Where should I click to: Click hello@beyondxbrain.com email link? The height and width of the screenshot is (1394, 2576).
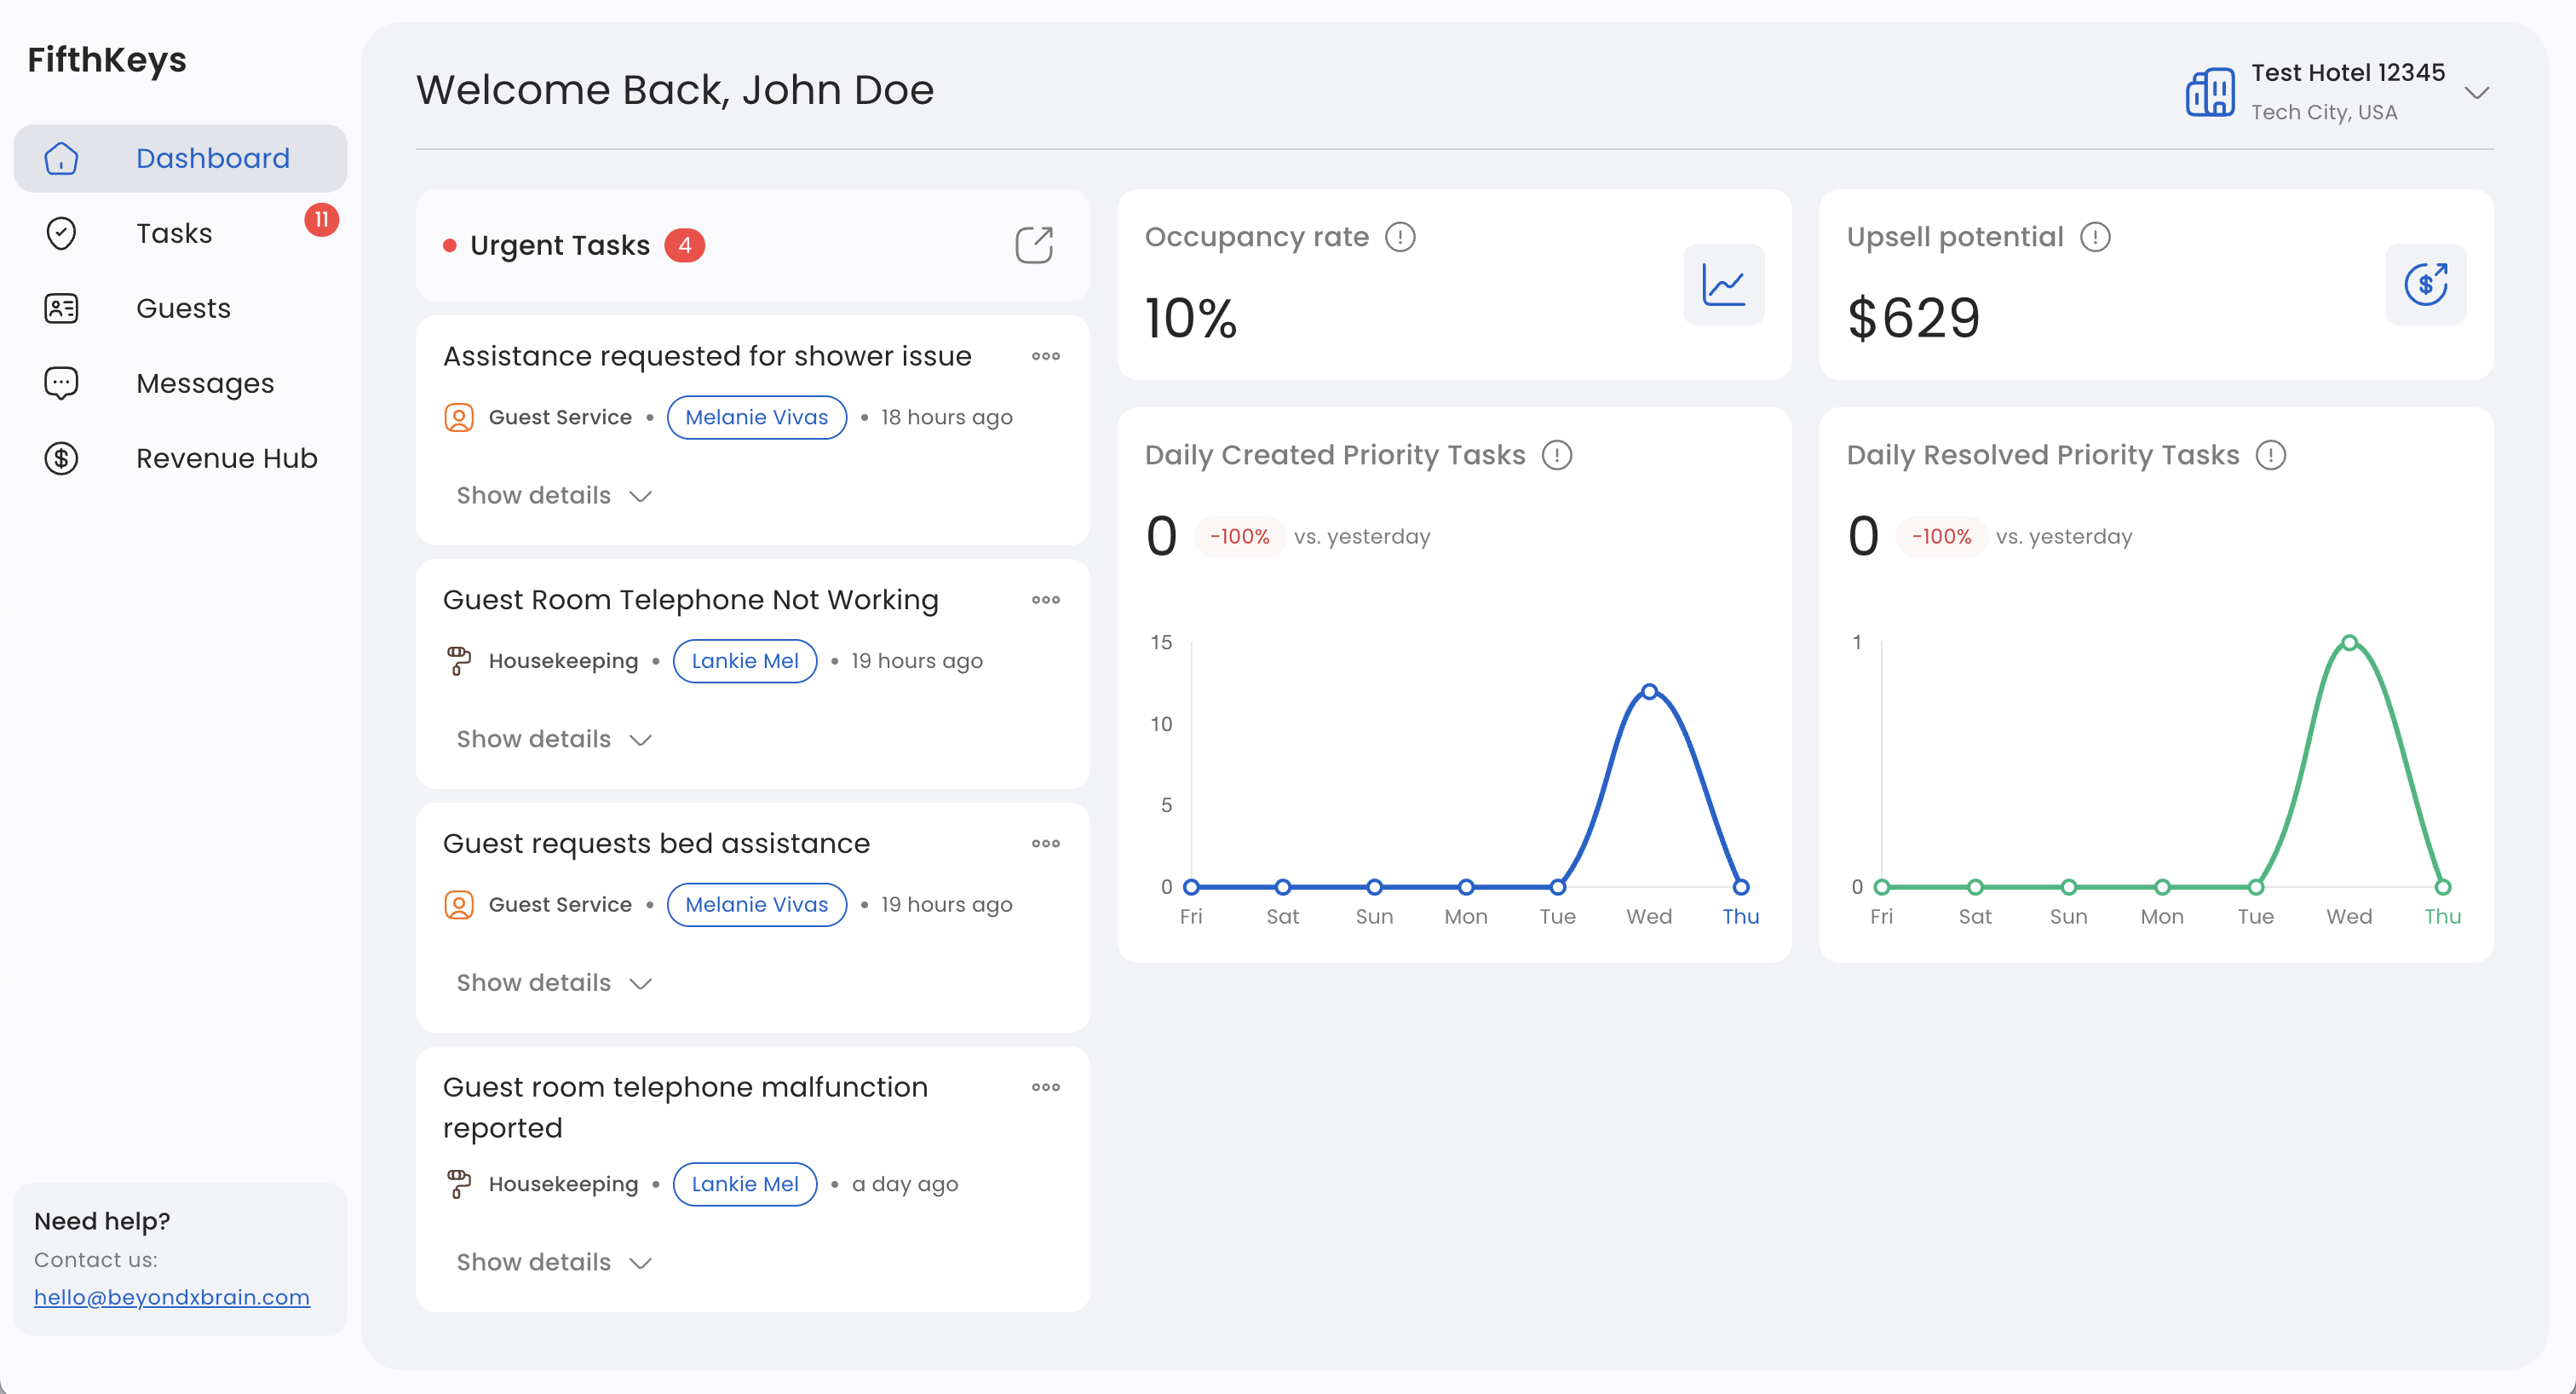[172, 1297]
